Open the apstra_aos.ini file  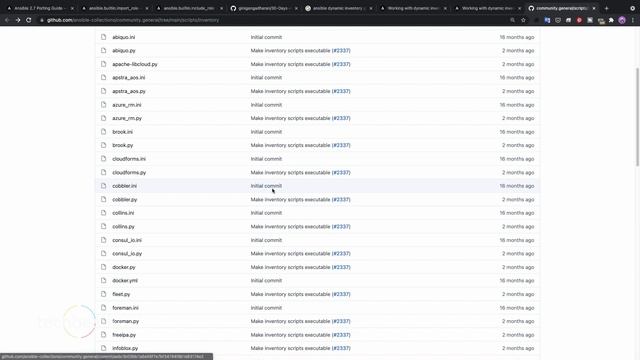click(x=129, y=78)
